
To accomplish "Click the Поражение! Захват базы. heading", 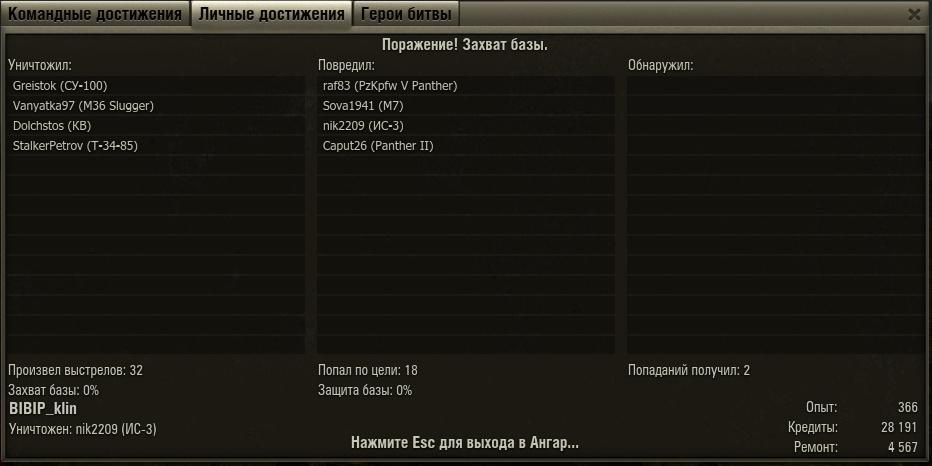I will coord(465,45).
